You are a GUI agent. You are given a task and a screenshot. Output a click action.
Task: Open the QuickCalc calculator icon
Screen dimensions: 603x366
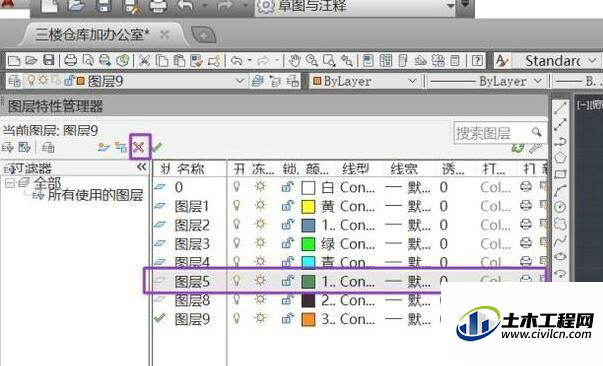(x=455, y=60)
